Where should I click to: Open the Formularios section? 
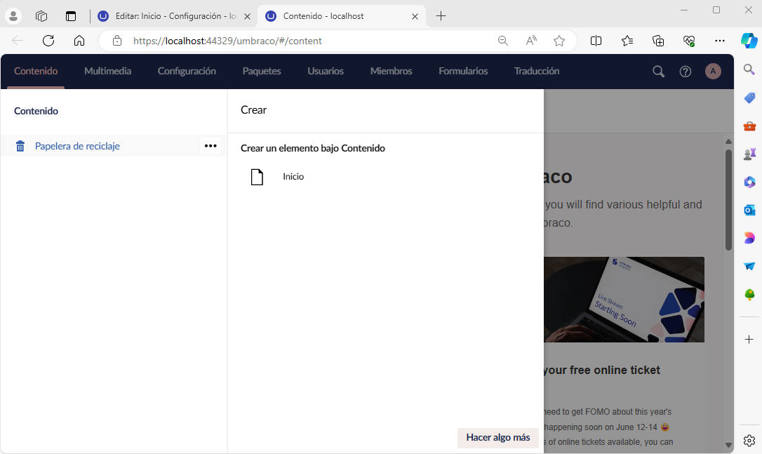tap(463, 71)
